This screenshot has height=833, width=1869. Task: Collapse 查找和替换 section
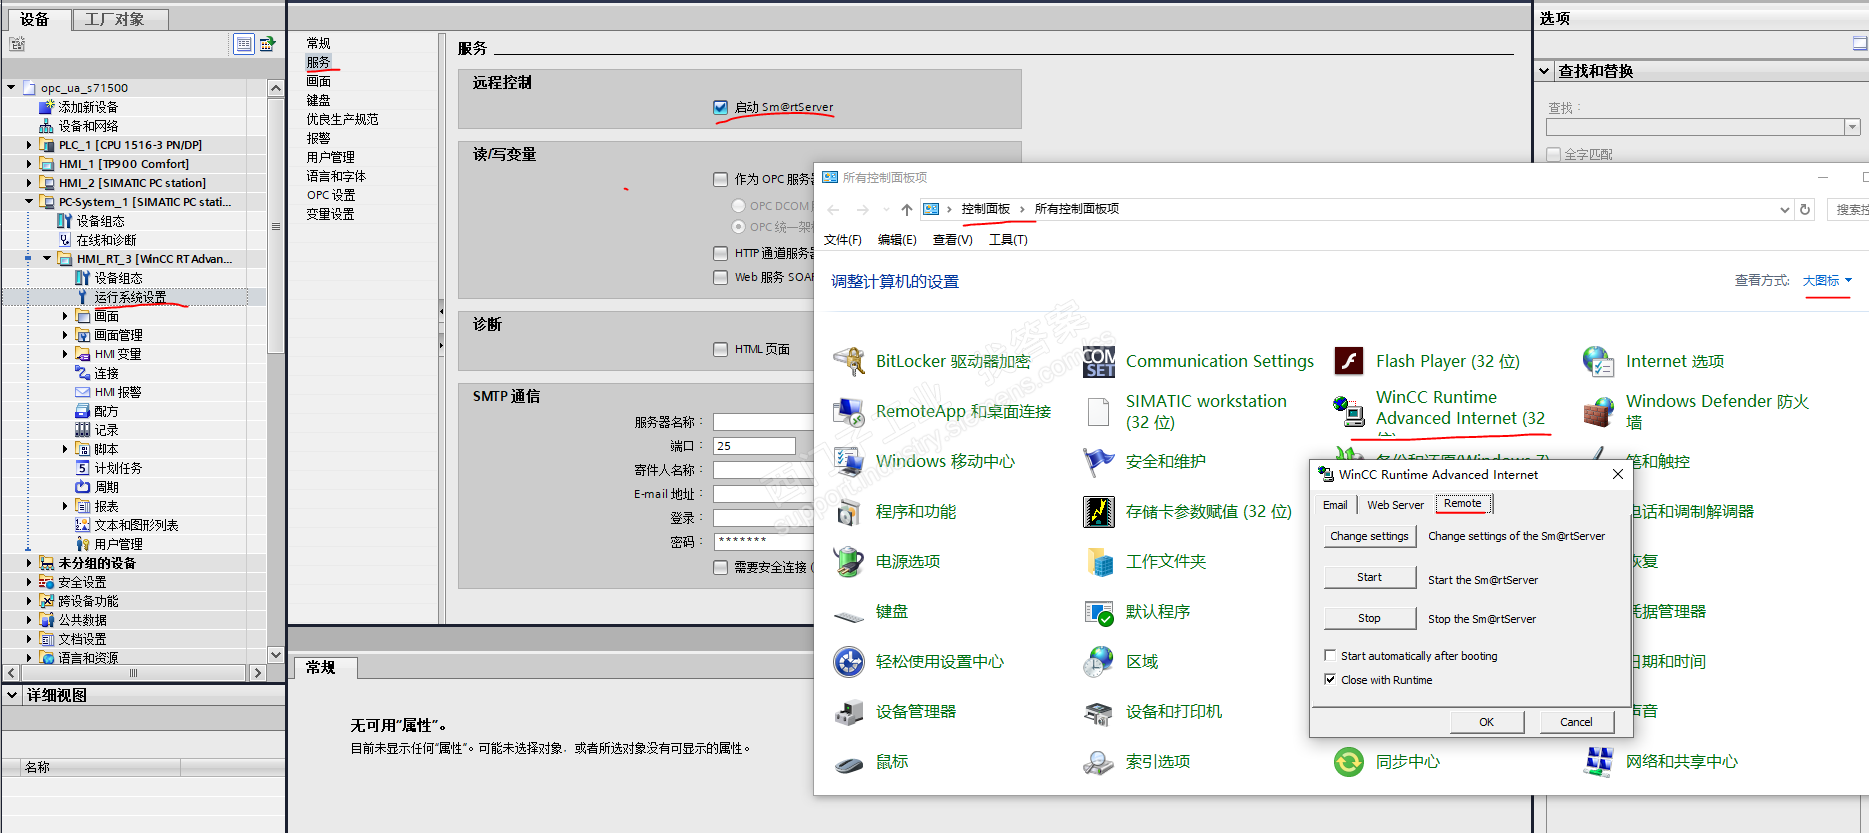(1545, 71)
